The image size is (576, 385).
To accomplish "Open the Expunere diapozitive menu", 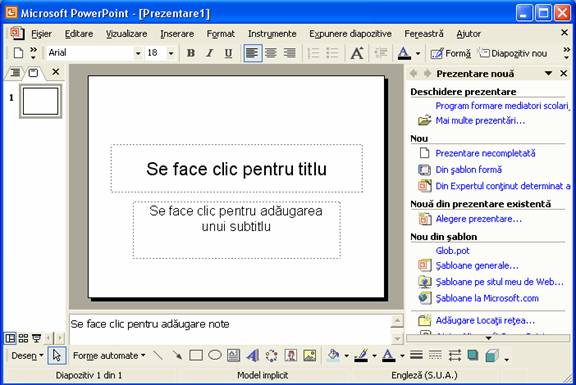I will [x=350, y=34].
